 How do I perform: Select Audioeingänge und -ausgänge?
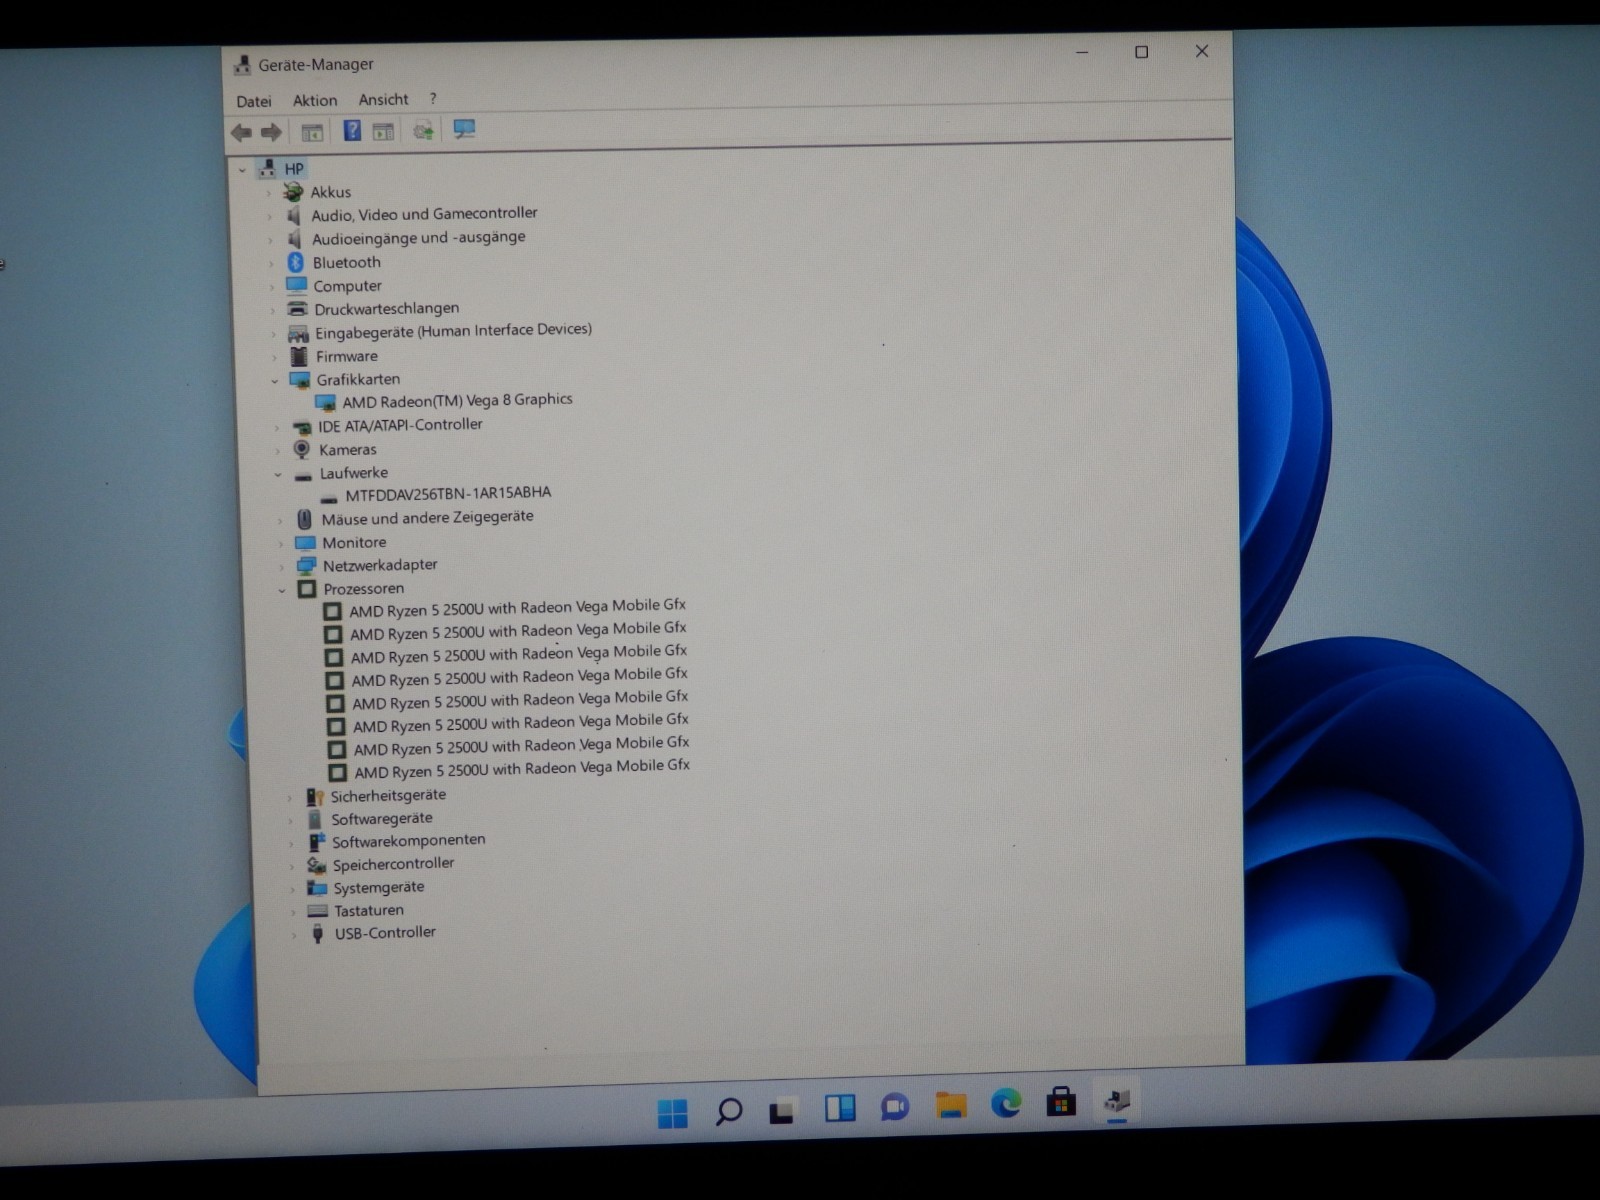click(418, 238)
